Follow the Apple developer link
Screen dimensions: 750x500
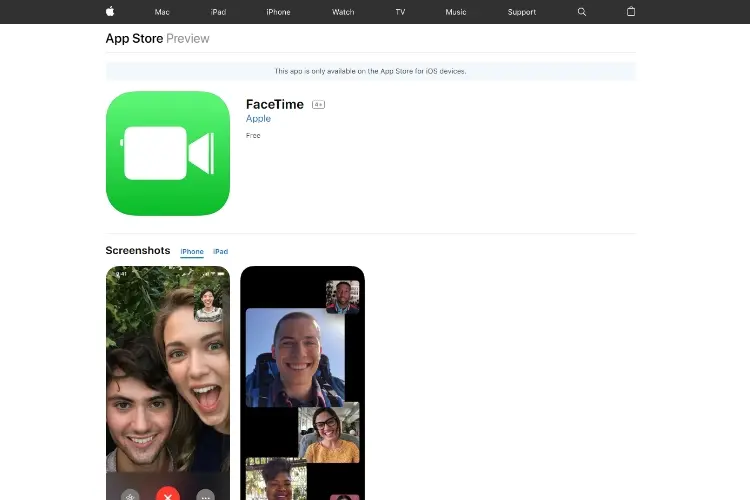pos(258,119)
